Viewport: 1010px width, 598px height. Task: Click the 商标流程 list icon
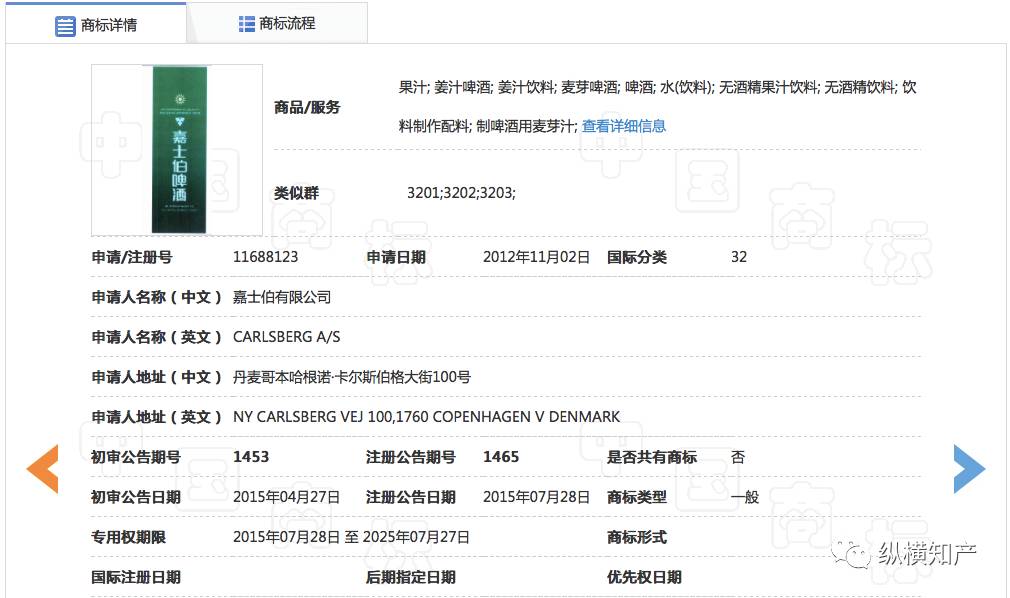(x=247, y=24)
